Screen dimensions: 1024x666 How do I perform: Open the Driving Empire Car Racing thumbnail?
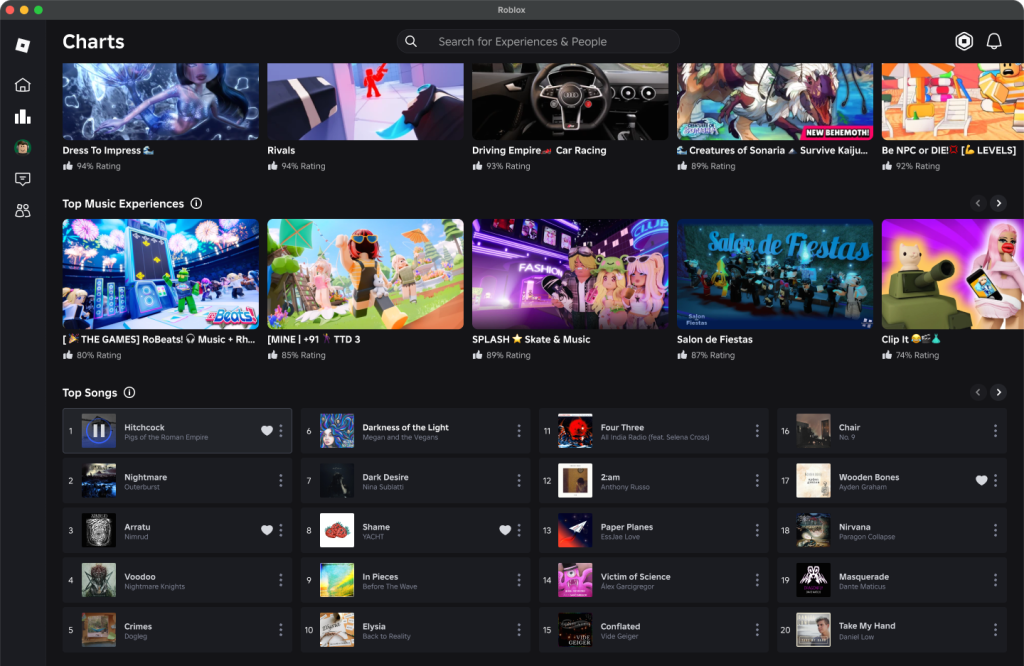click(570, 101)
